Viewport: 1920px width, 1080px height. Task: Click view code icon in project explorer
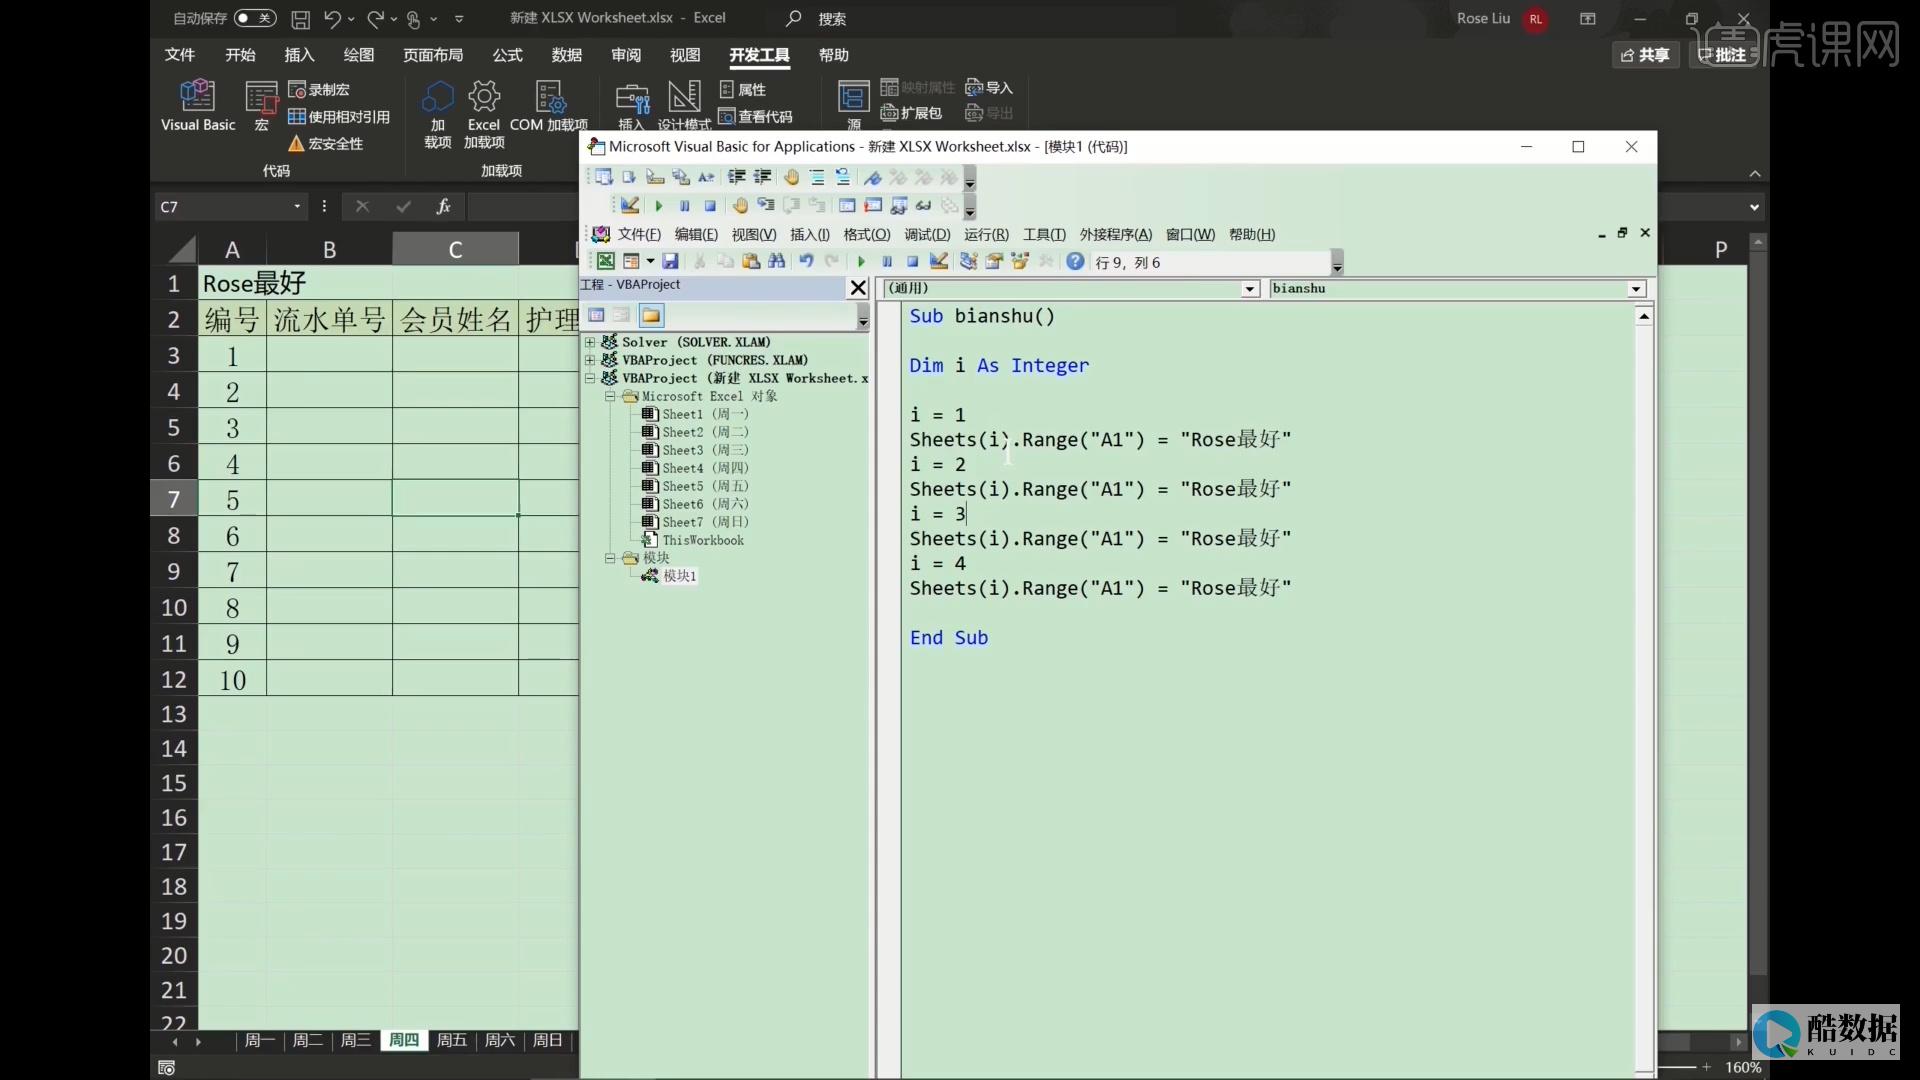597,316
